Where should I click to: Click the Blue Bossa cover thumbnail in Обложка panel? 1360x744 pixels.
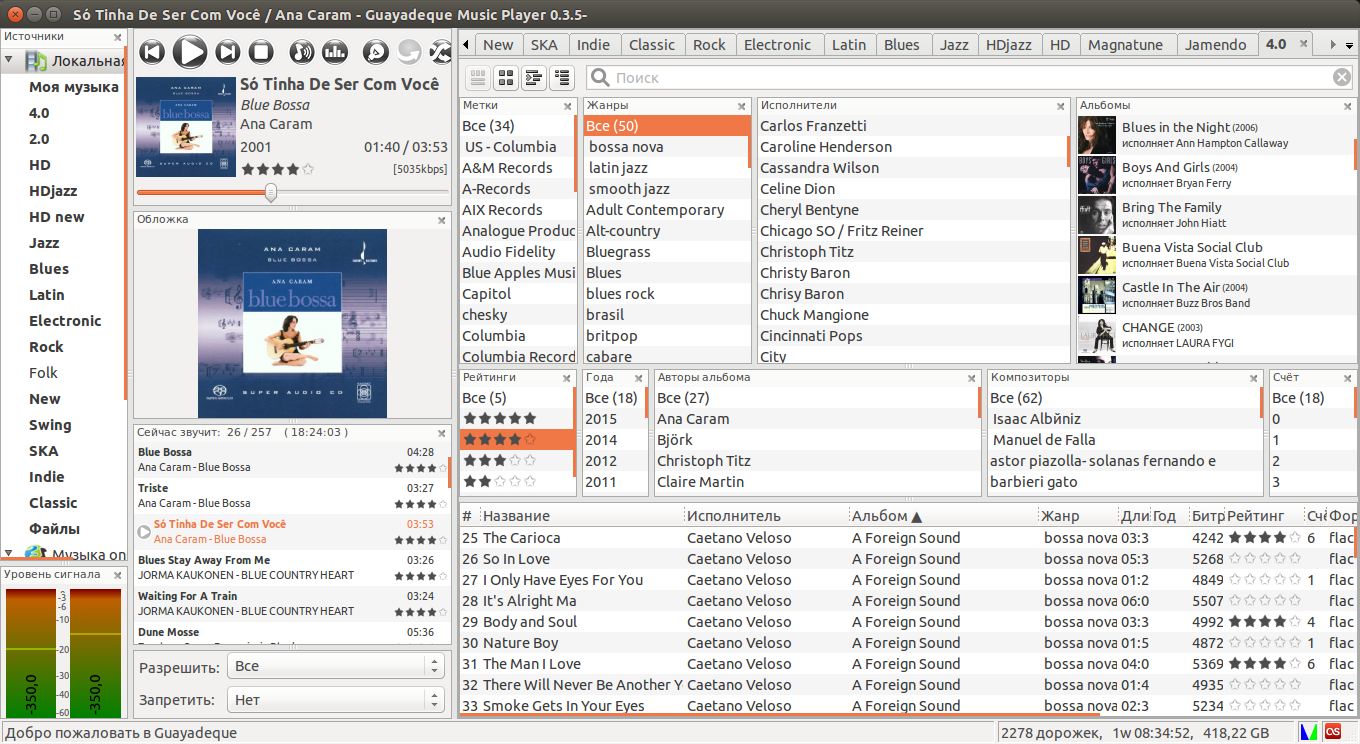coord(292,324)
